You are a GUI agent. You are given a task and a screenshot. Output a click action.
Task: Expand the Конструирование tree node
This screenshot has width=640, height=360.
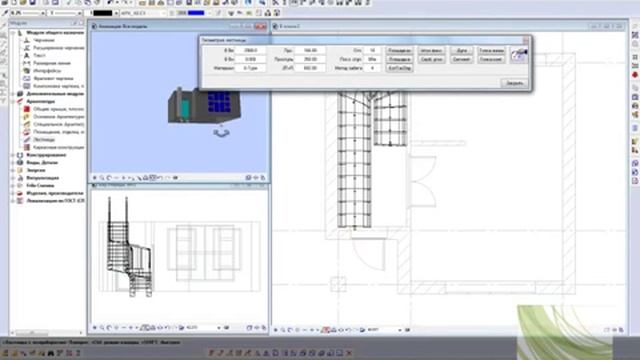[x=13, y=155]
